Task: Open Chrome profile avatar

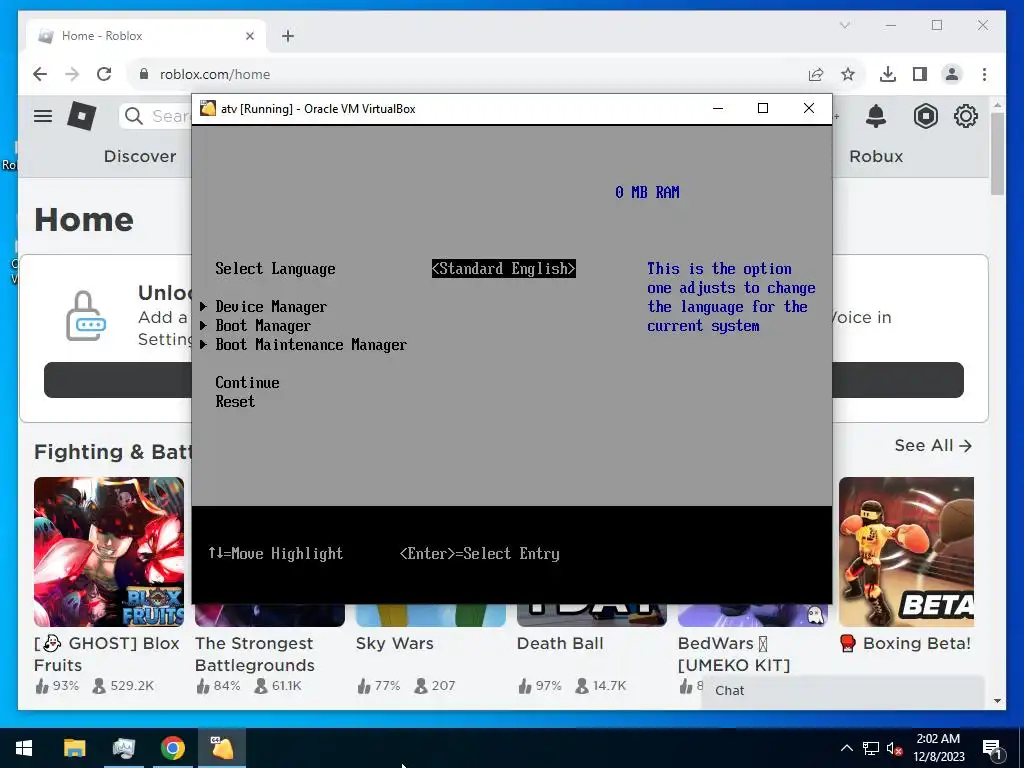Action: point(952,74)
